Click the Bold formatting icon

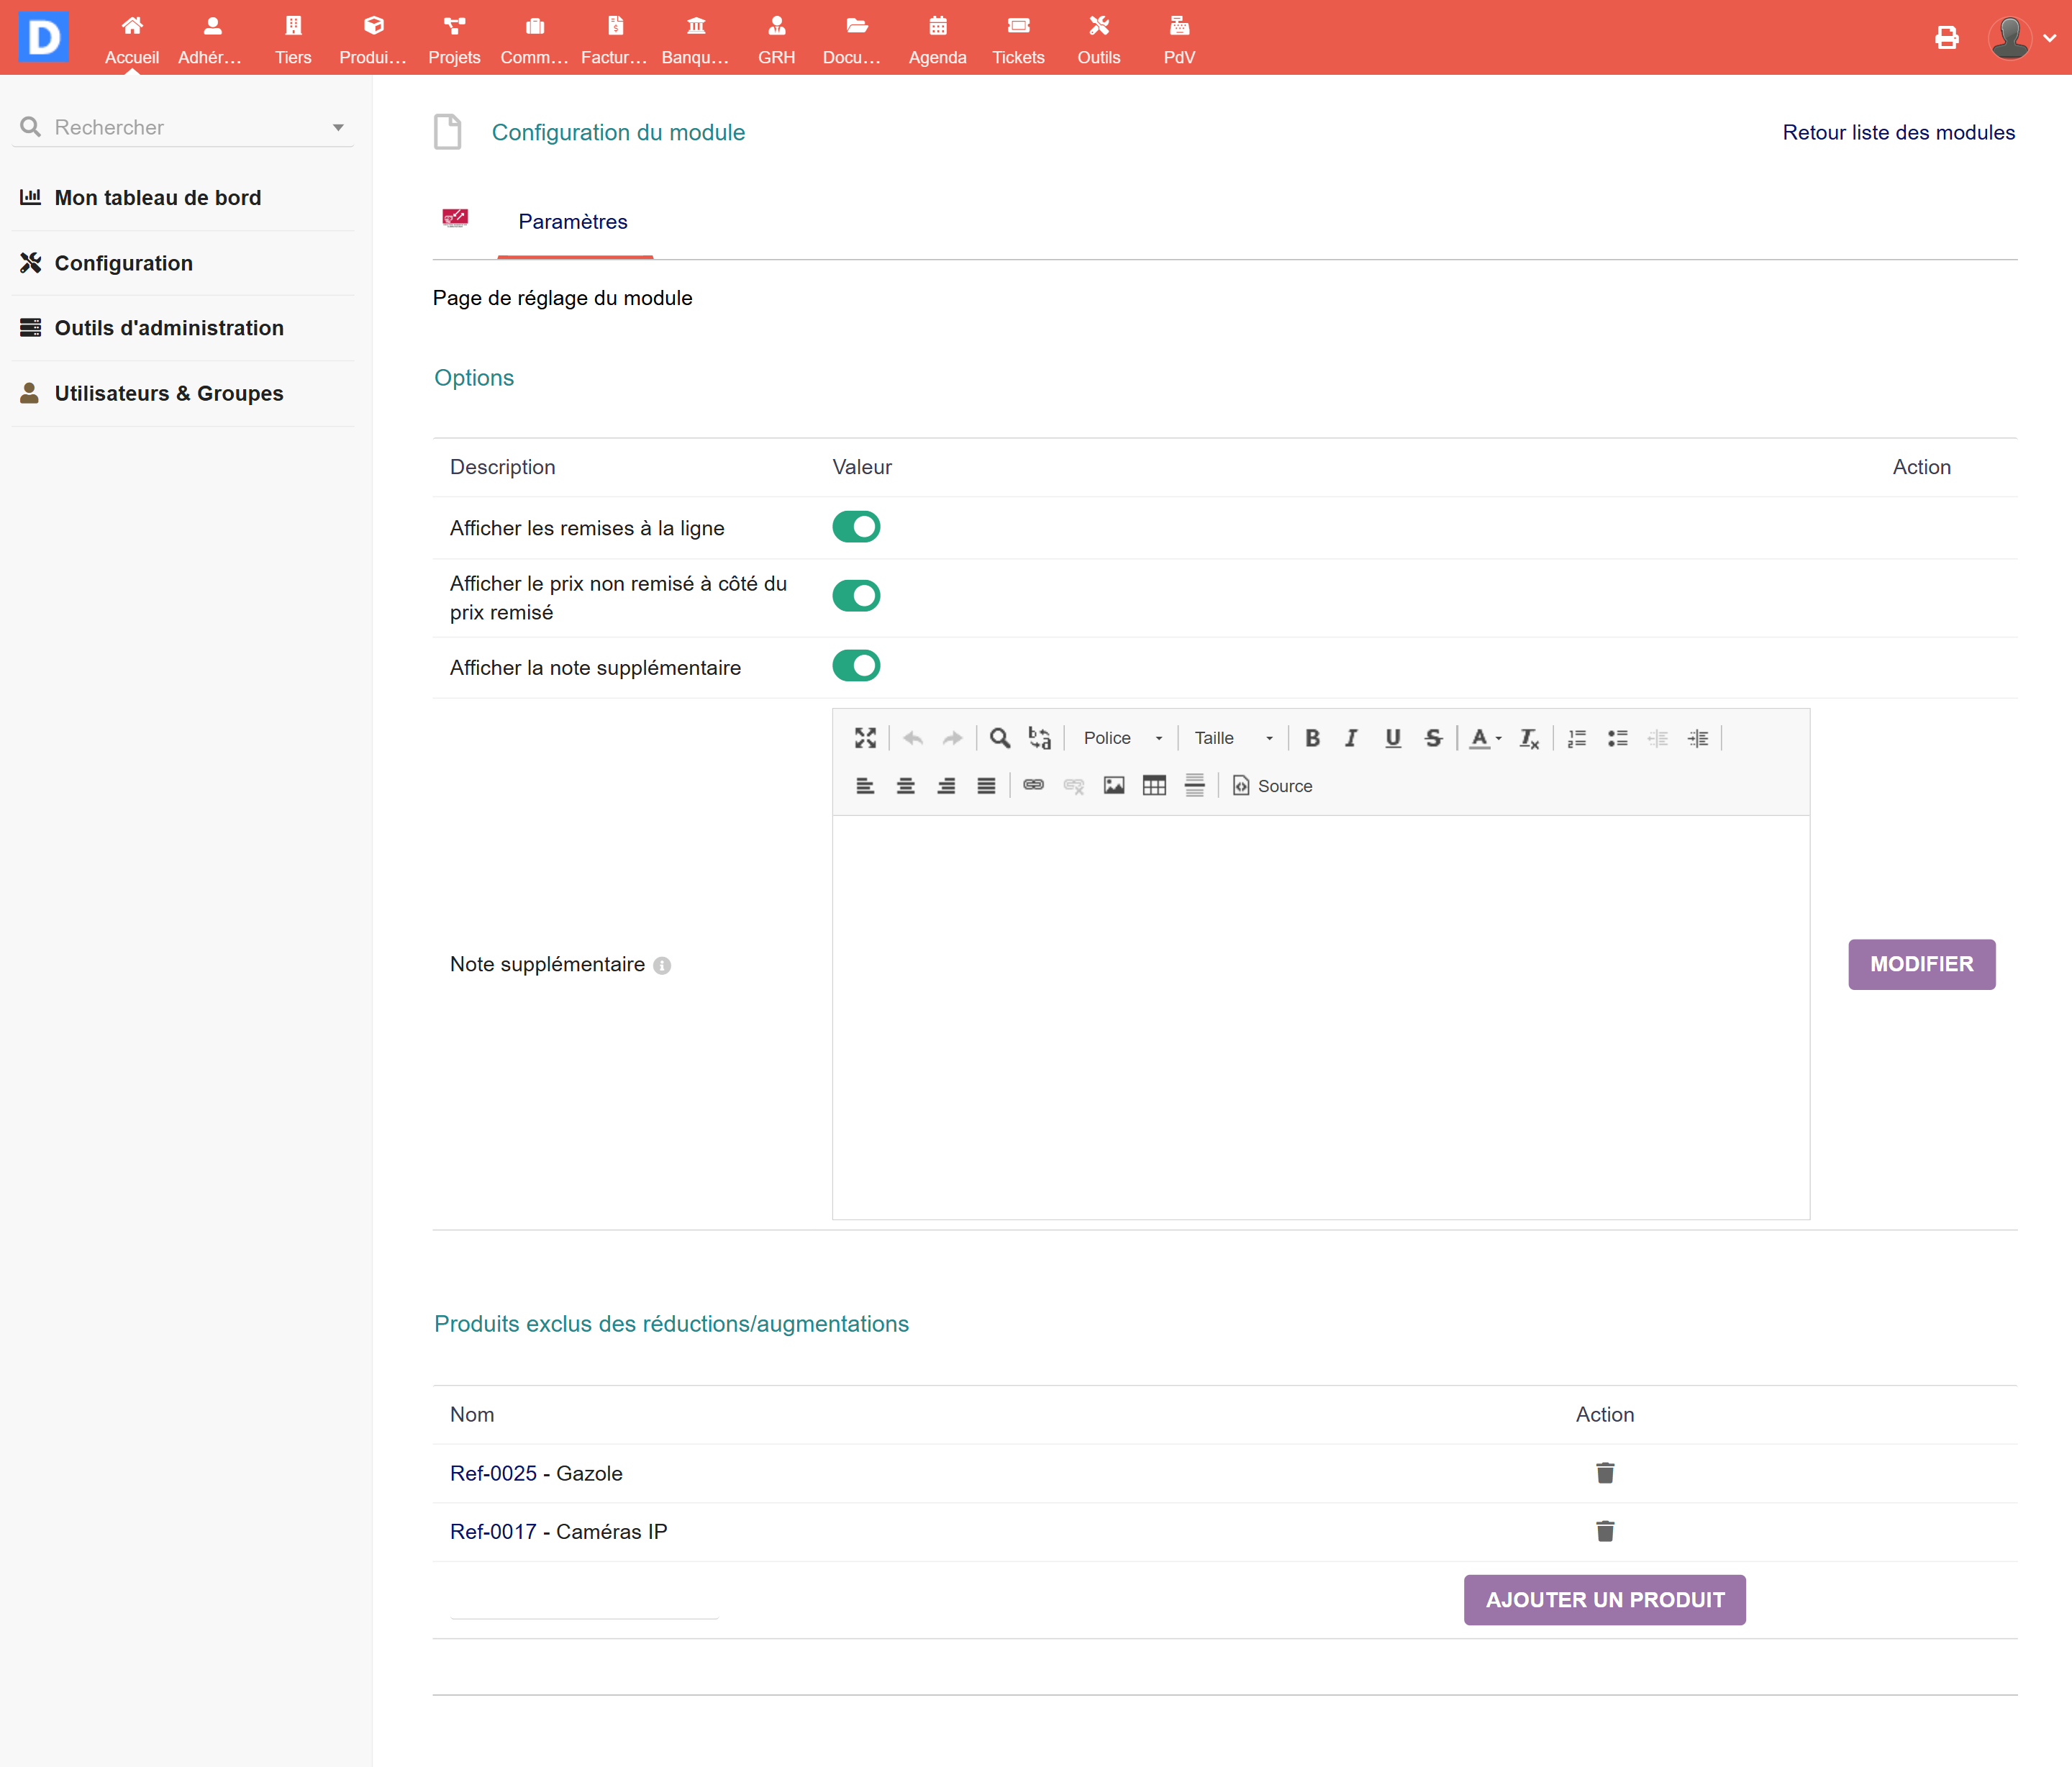[x=1312, y=738]
